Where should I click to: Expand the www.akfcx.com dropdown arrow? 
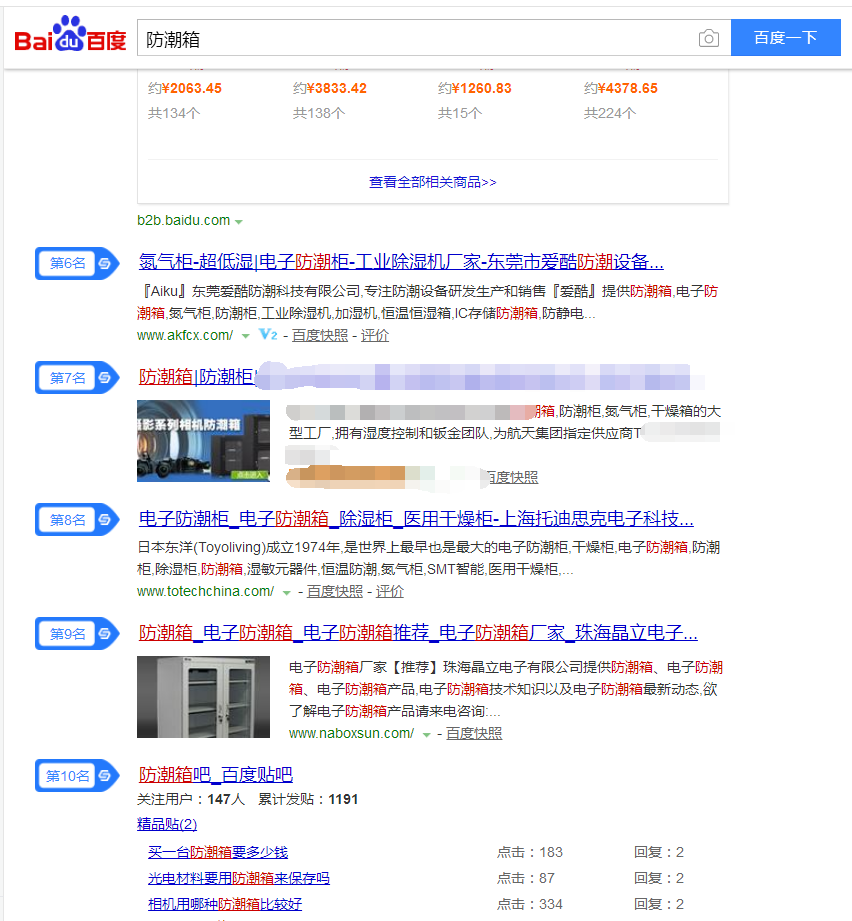[x=245, y=336]
